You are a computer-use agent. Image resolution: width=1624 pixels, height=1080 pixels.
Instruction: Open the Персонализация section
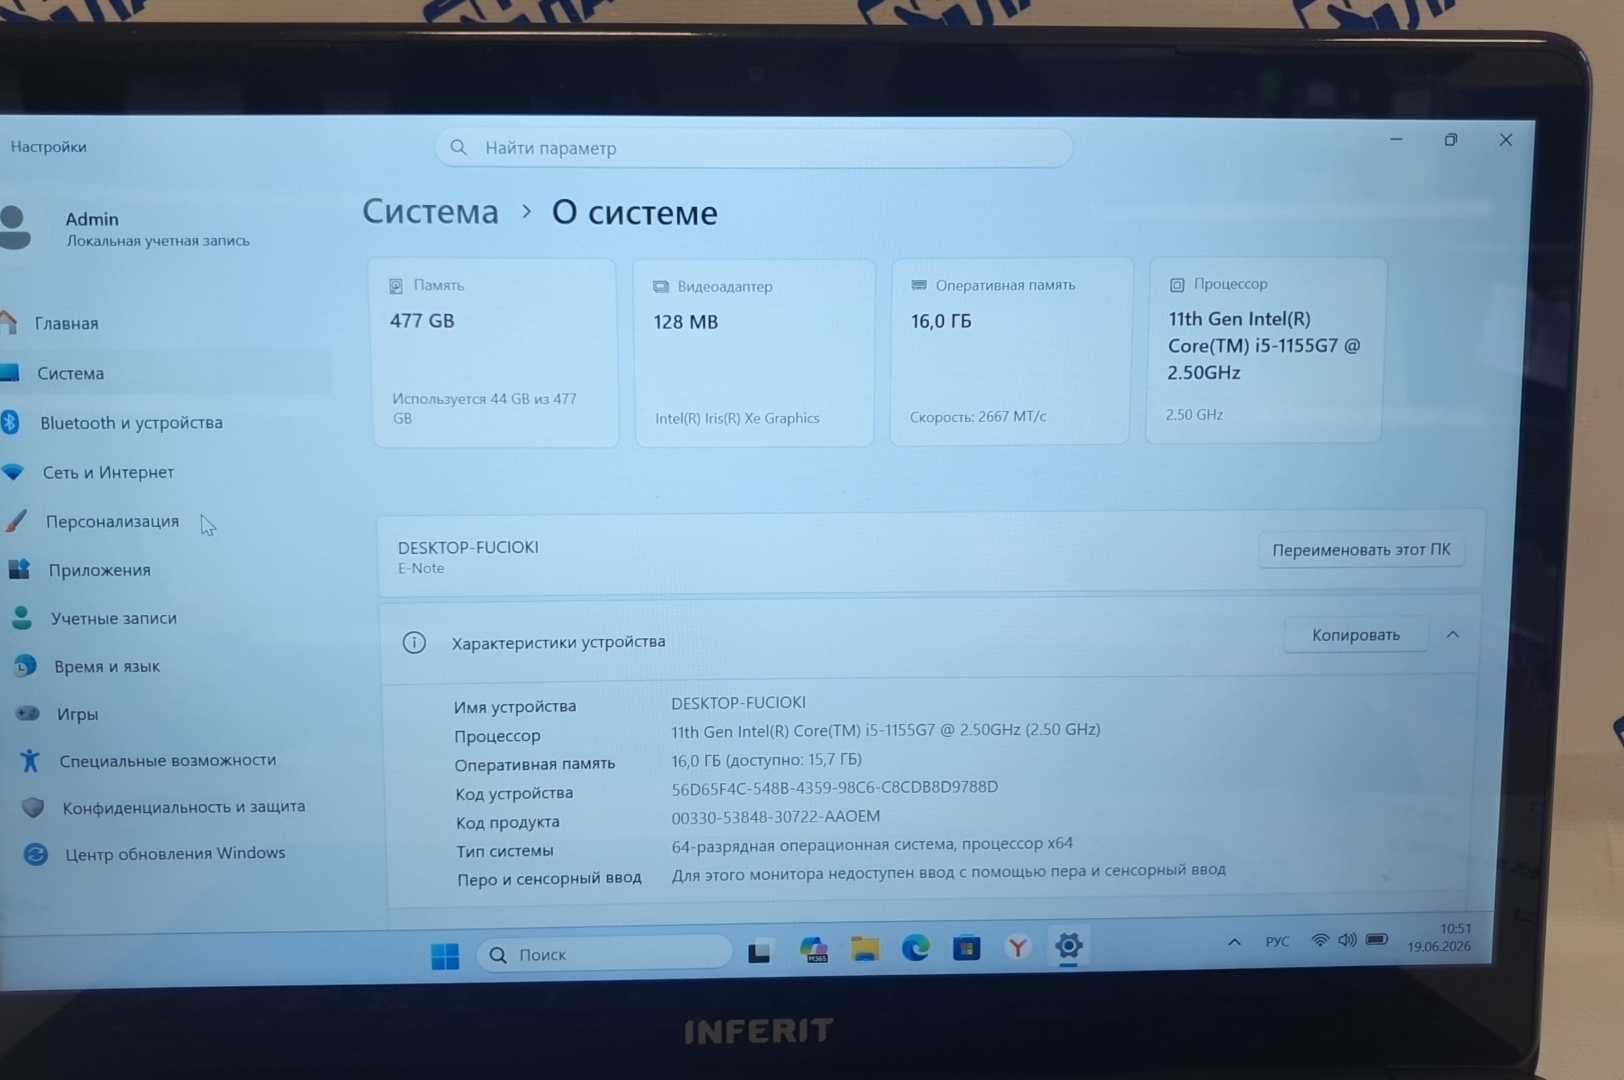pos(112,521)
